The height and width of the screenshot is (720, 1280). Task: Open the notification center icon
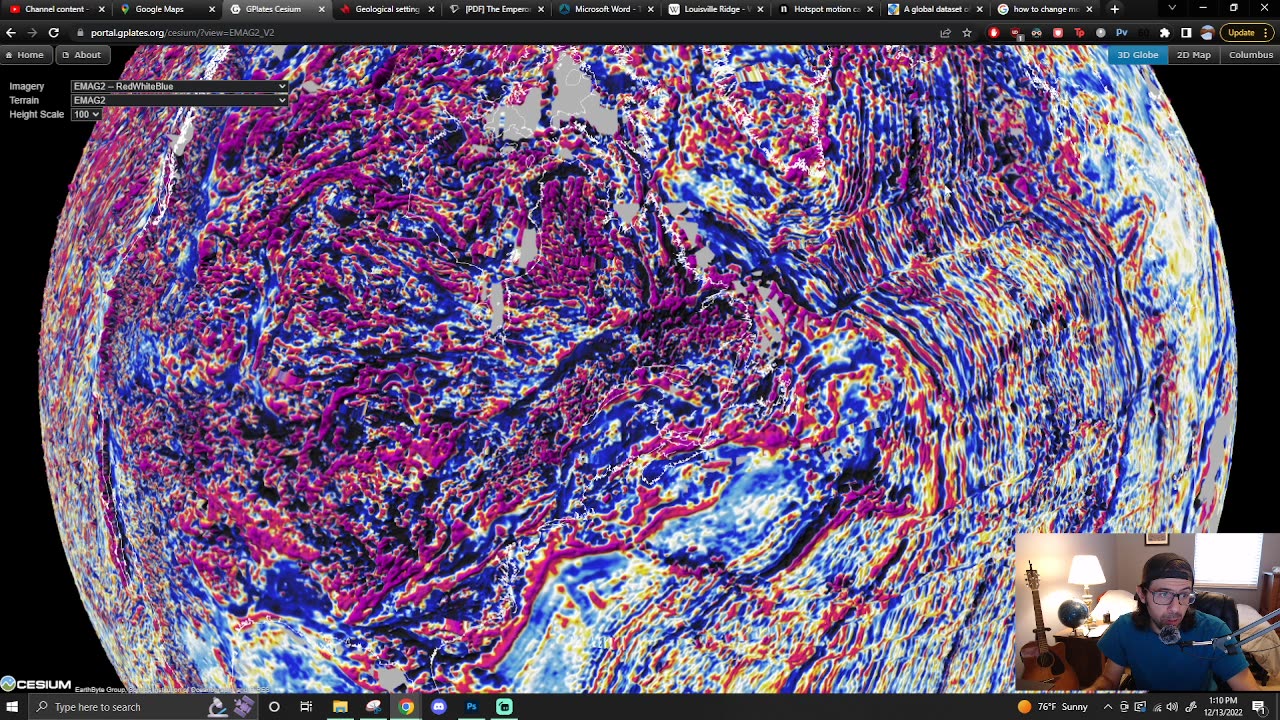coord(1259,707)
